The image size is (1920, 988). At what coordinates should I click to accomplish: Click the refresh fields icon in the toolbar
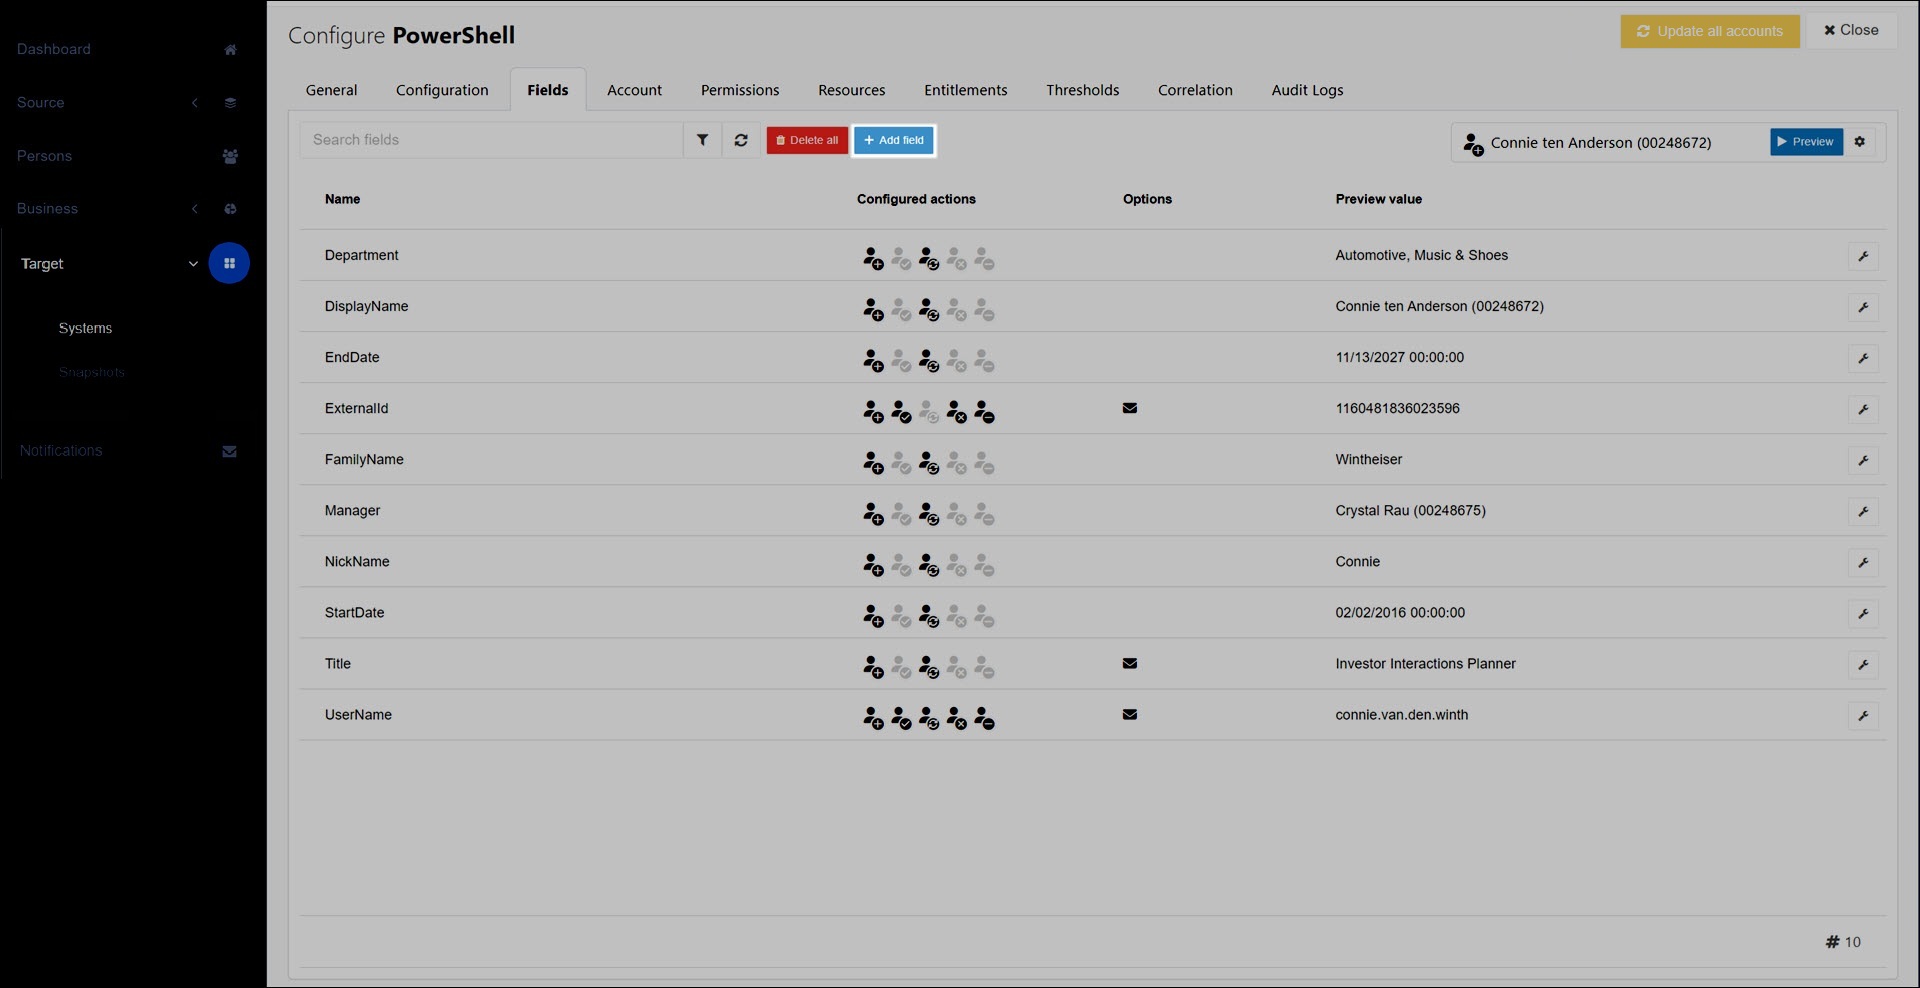tap(741, 140)
